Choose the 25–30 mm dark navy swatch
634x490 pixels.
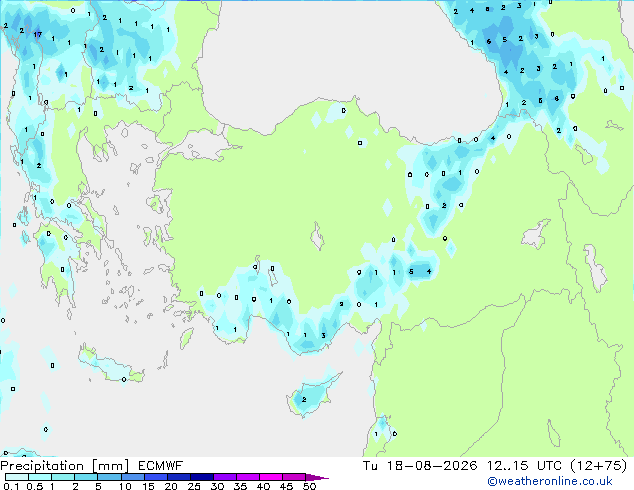201,477
